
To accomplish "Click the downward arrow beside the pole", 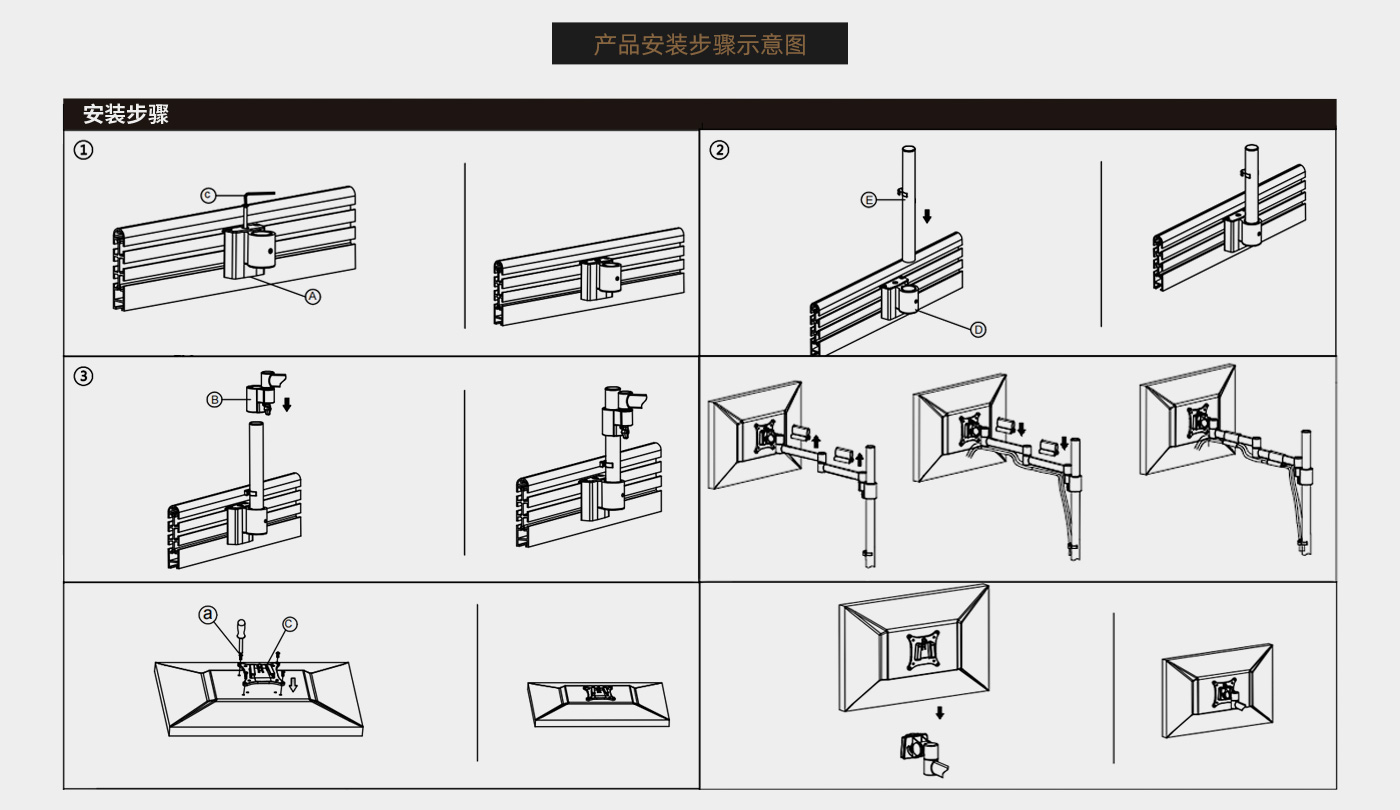I will point(927,216).
